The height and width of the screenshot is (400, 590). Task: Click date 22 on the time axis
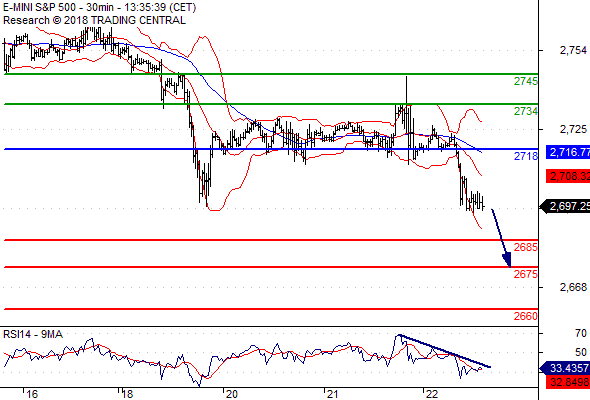coord(432,394)
